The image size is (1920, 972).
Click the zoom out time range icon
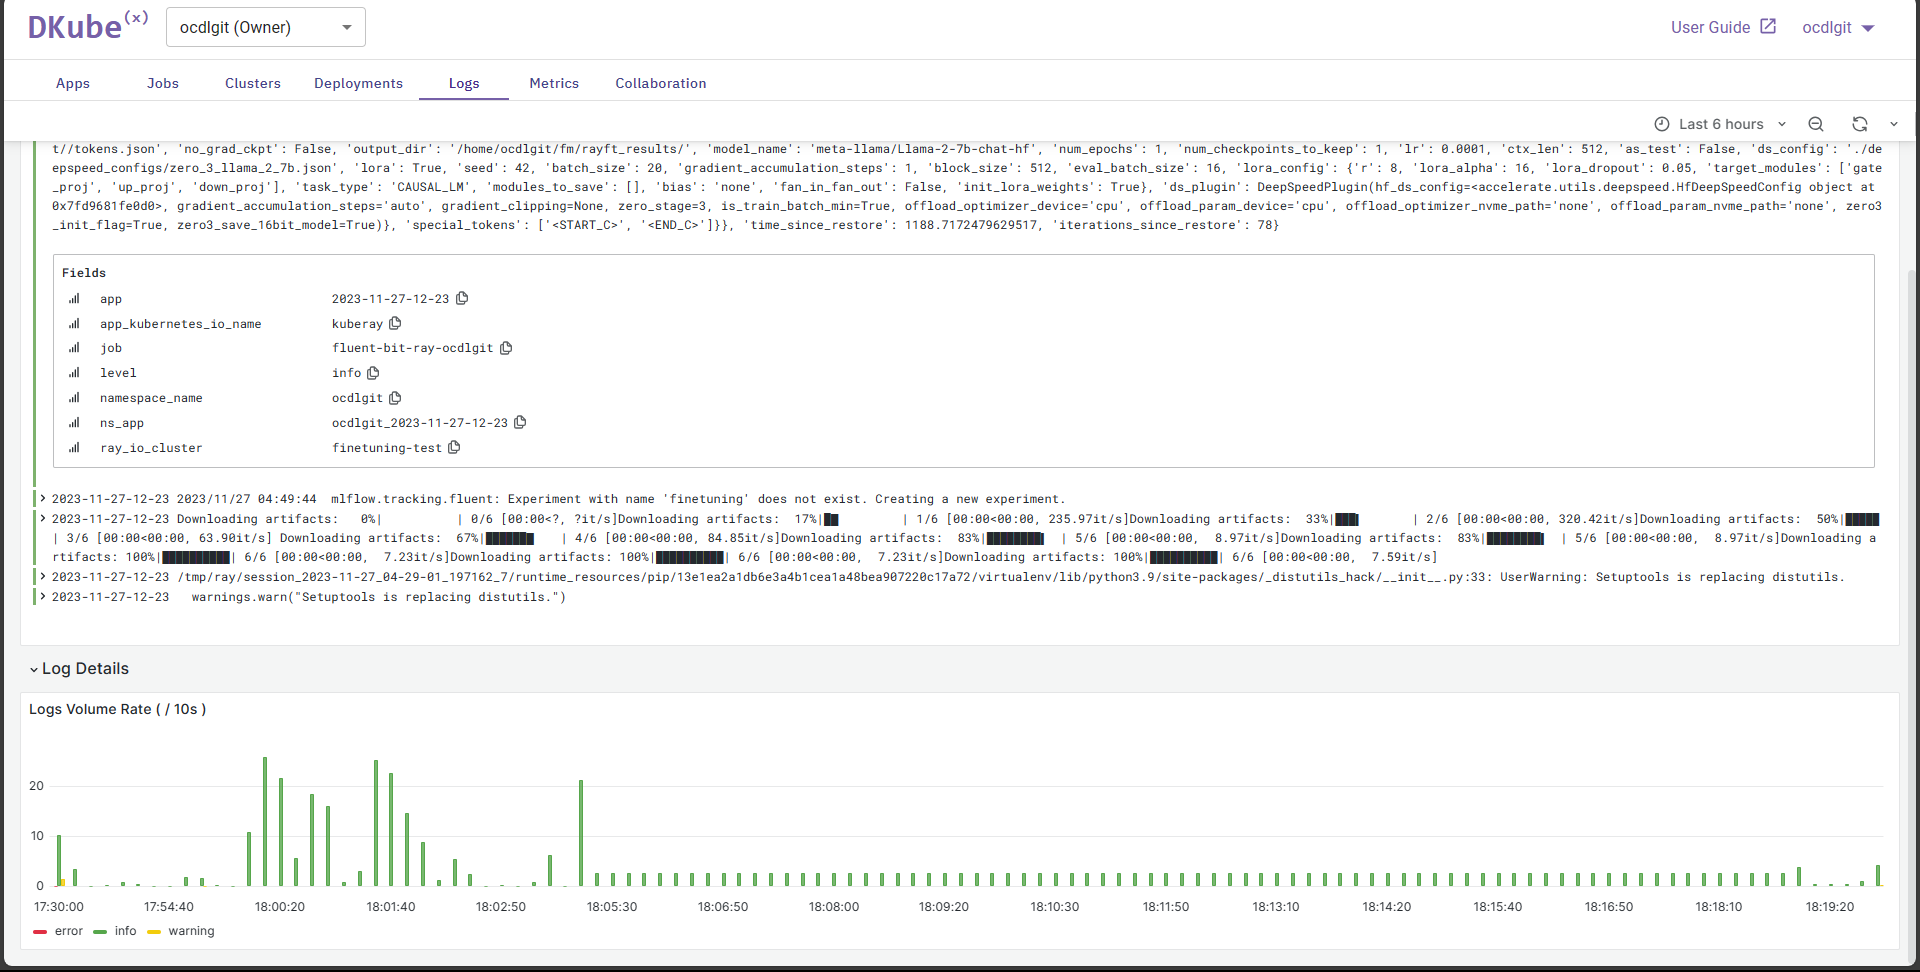point(1816,124)
